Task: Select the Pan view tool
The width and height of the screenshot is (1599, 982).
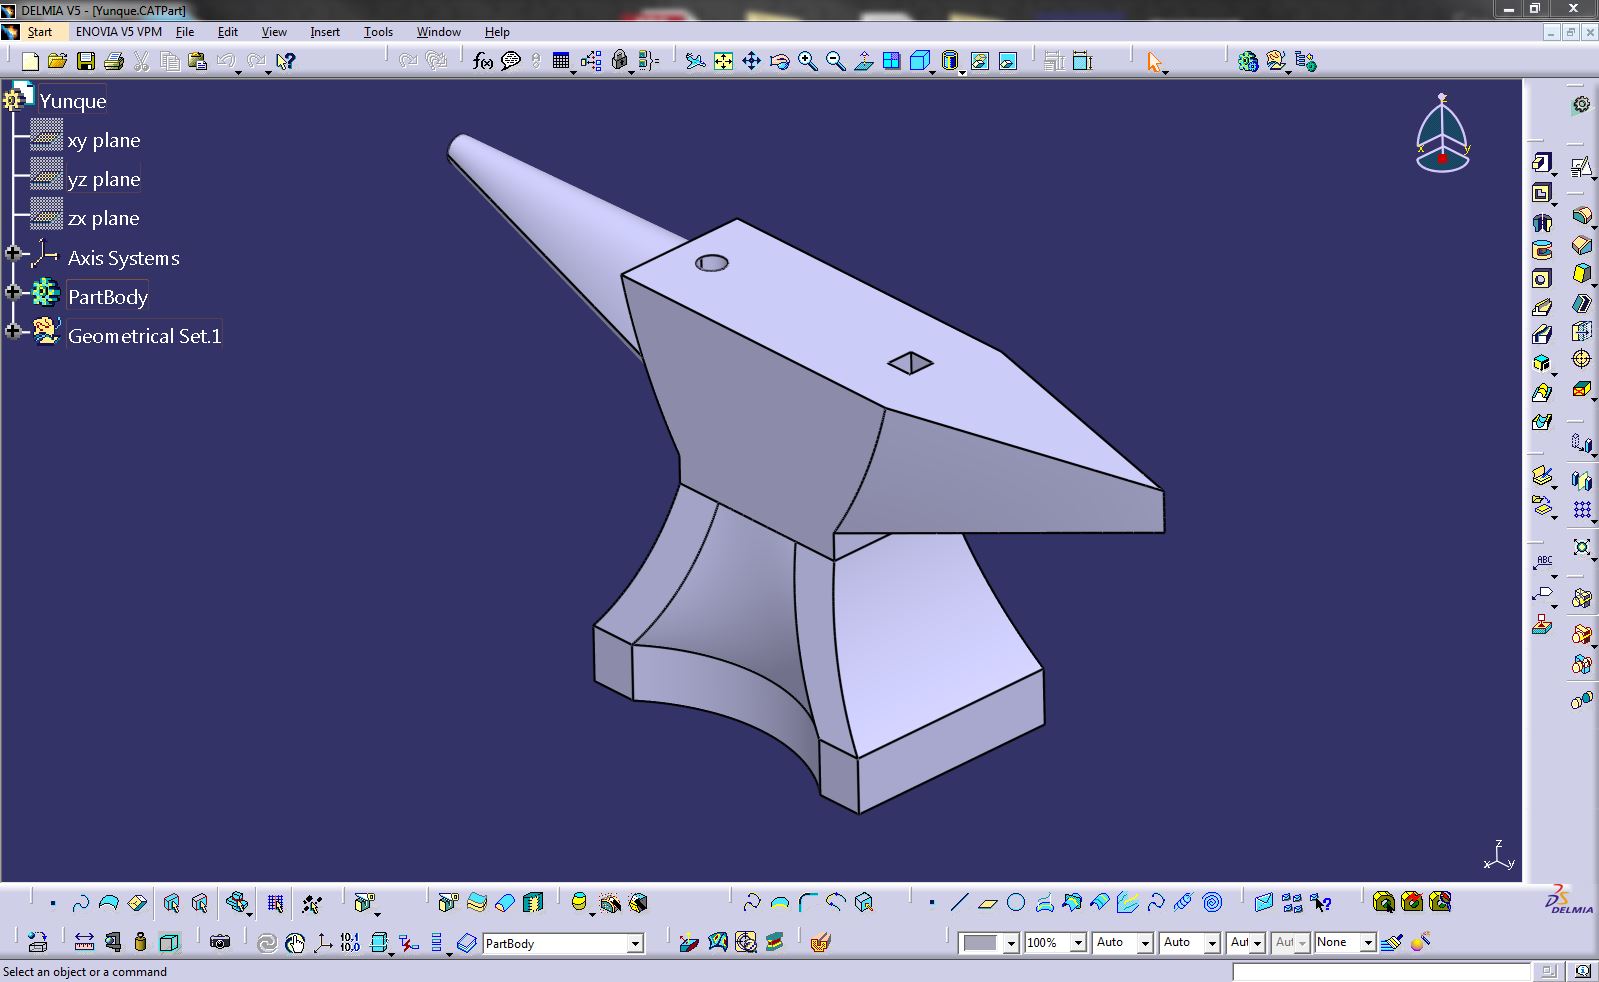Action: coord(751,61)
